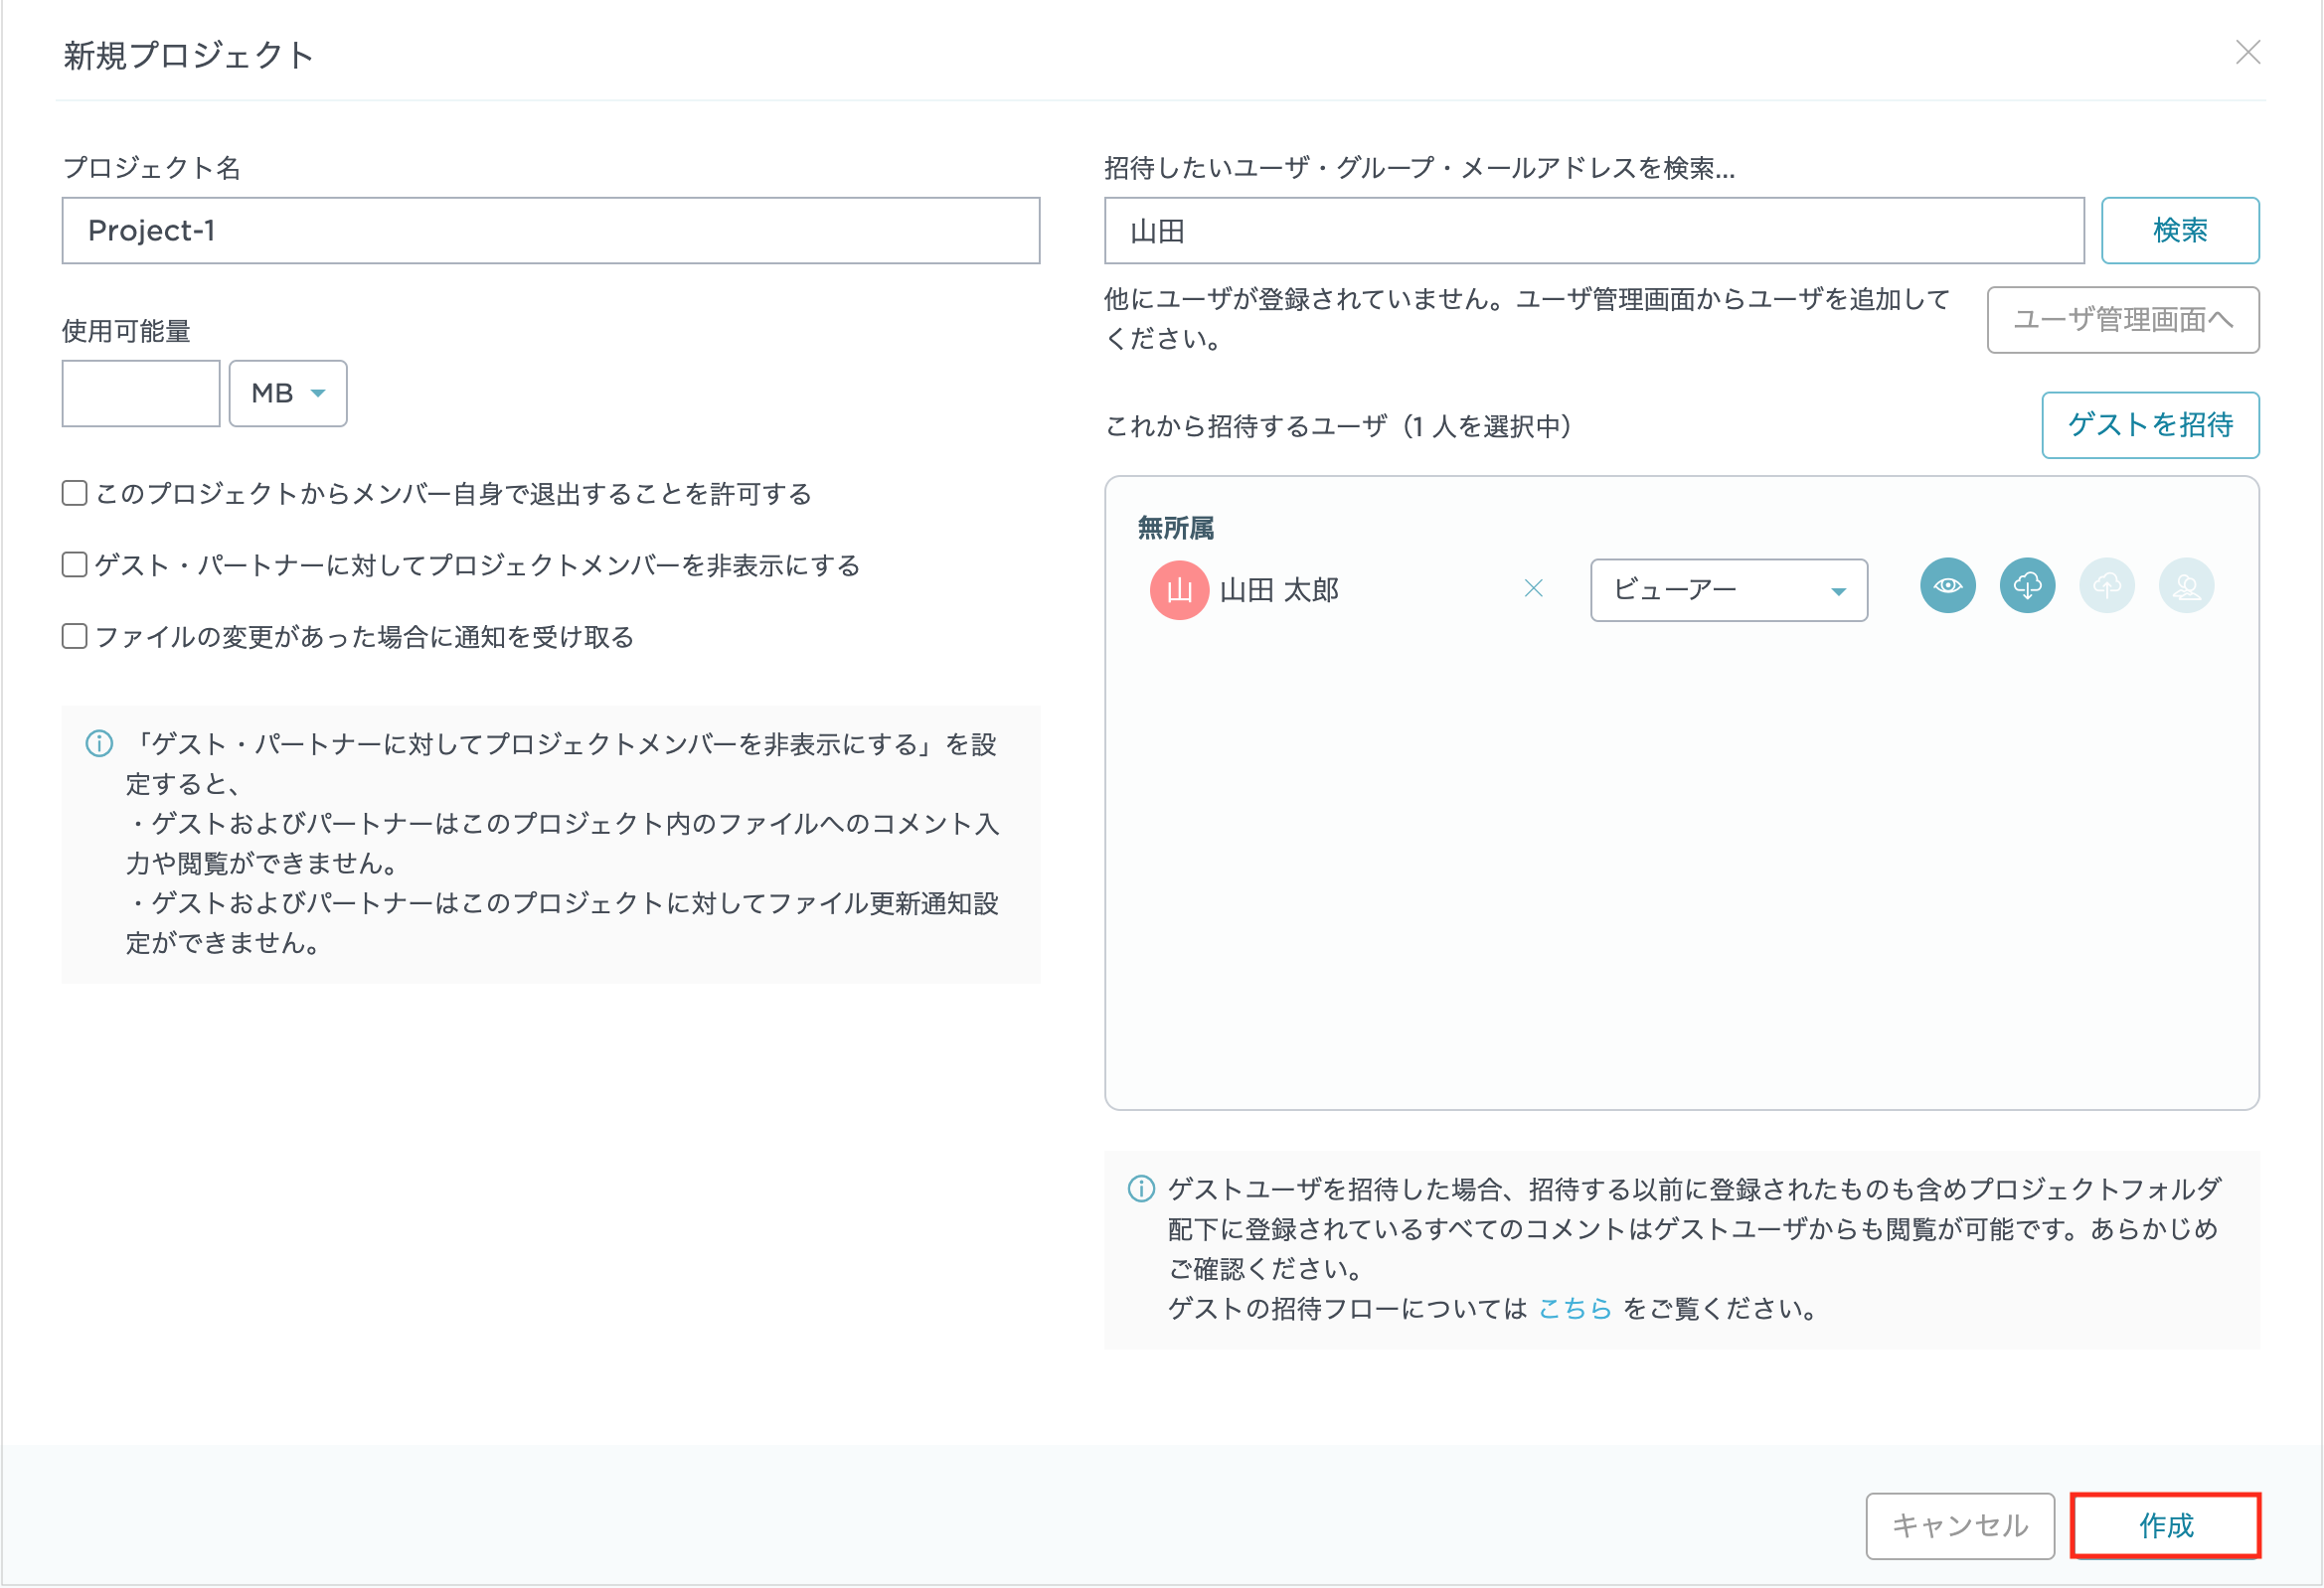Click the 検索 button

coord(2179,230)
